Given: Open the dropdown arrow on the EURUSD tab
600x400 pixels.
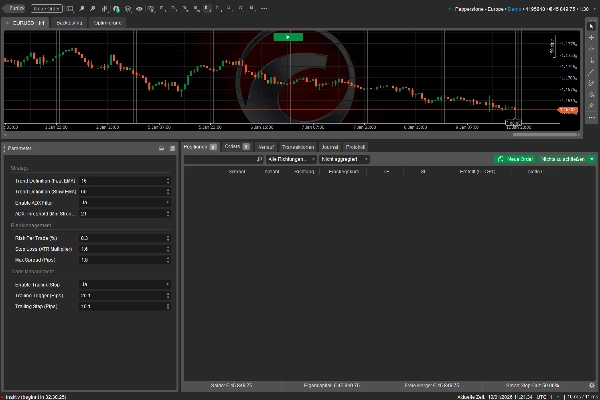Looking at the screenshot, I should coord(7,23).
